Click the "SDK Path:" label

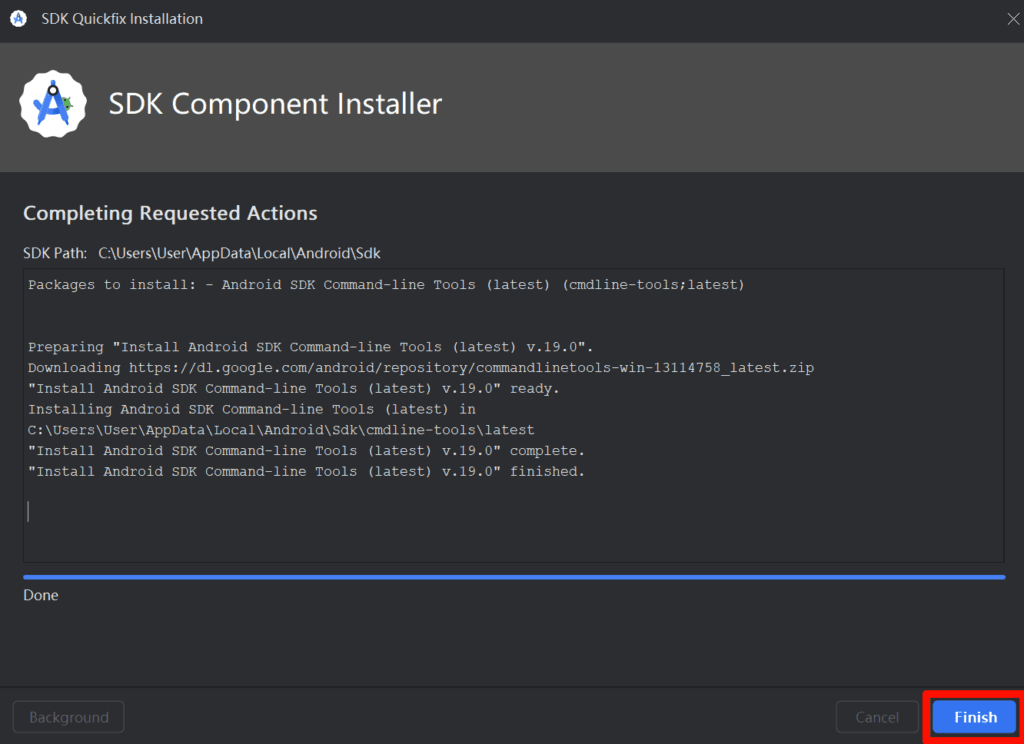pos(55,253)
